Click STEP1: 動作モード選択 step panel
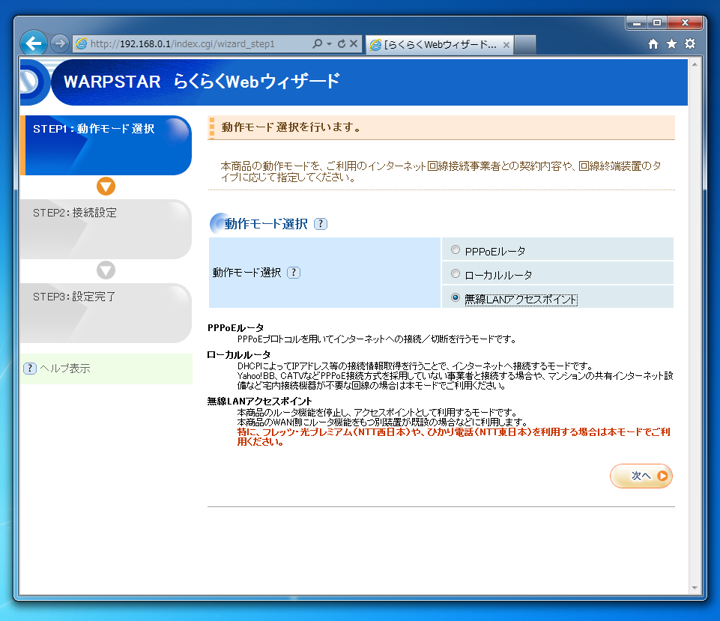Image resolution: width=720 pixels, height=621 pixels. click(x=106, y=145)
